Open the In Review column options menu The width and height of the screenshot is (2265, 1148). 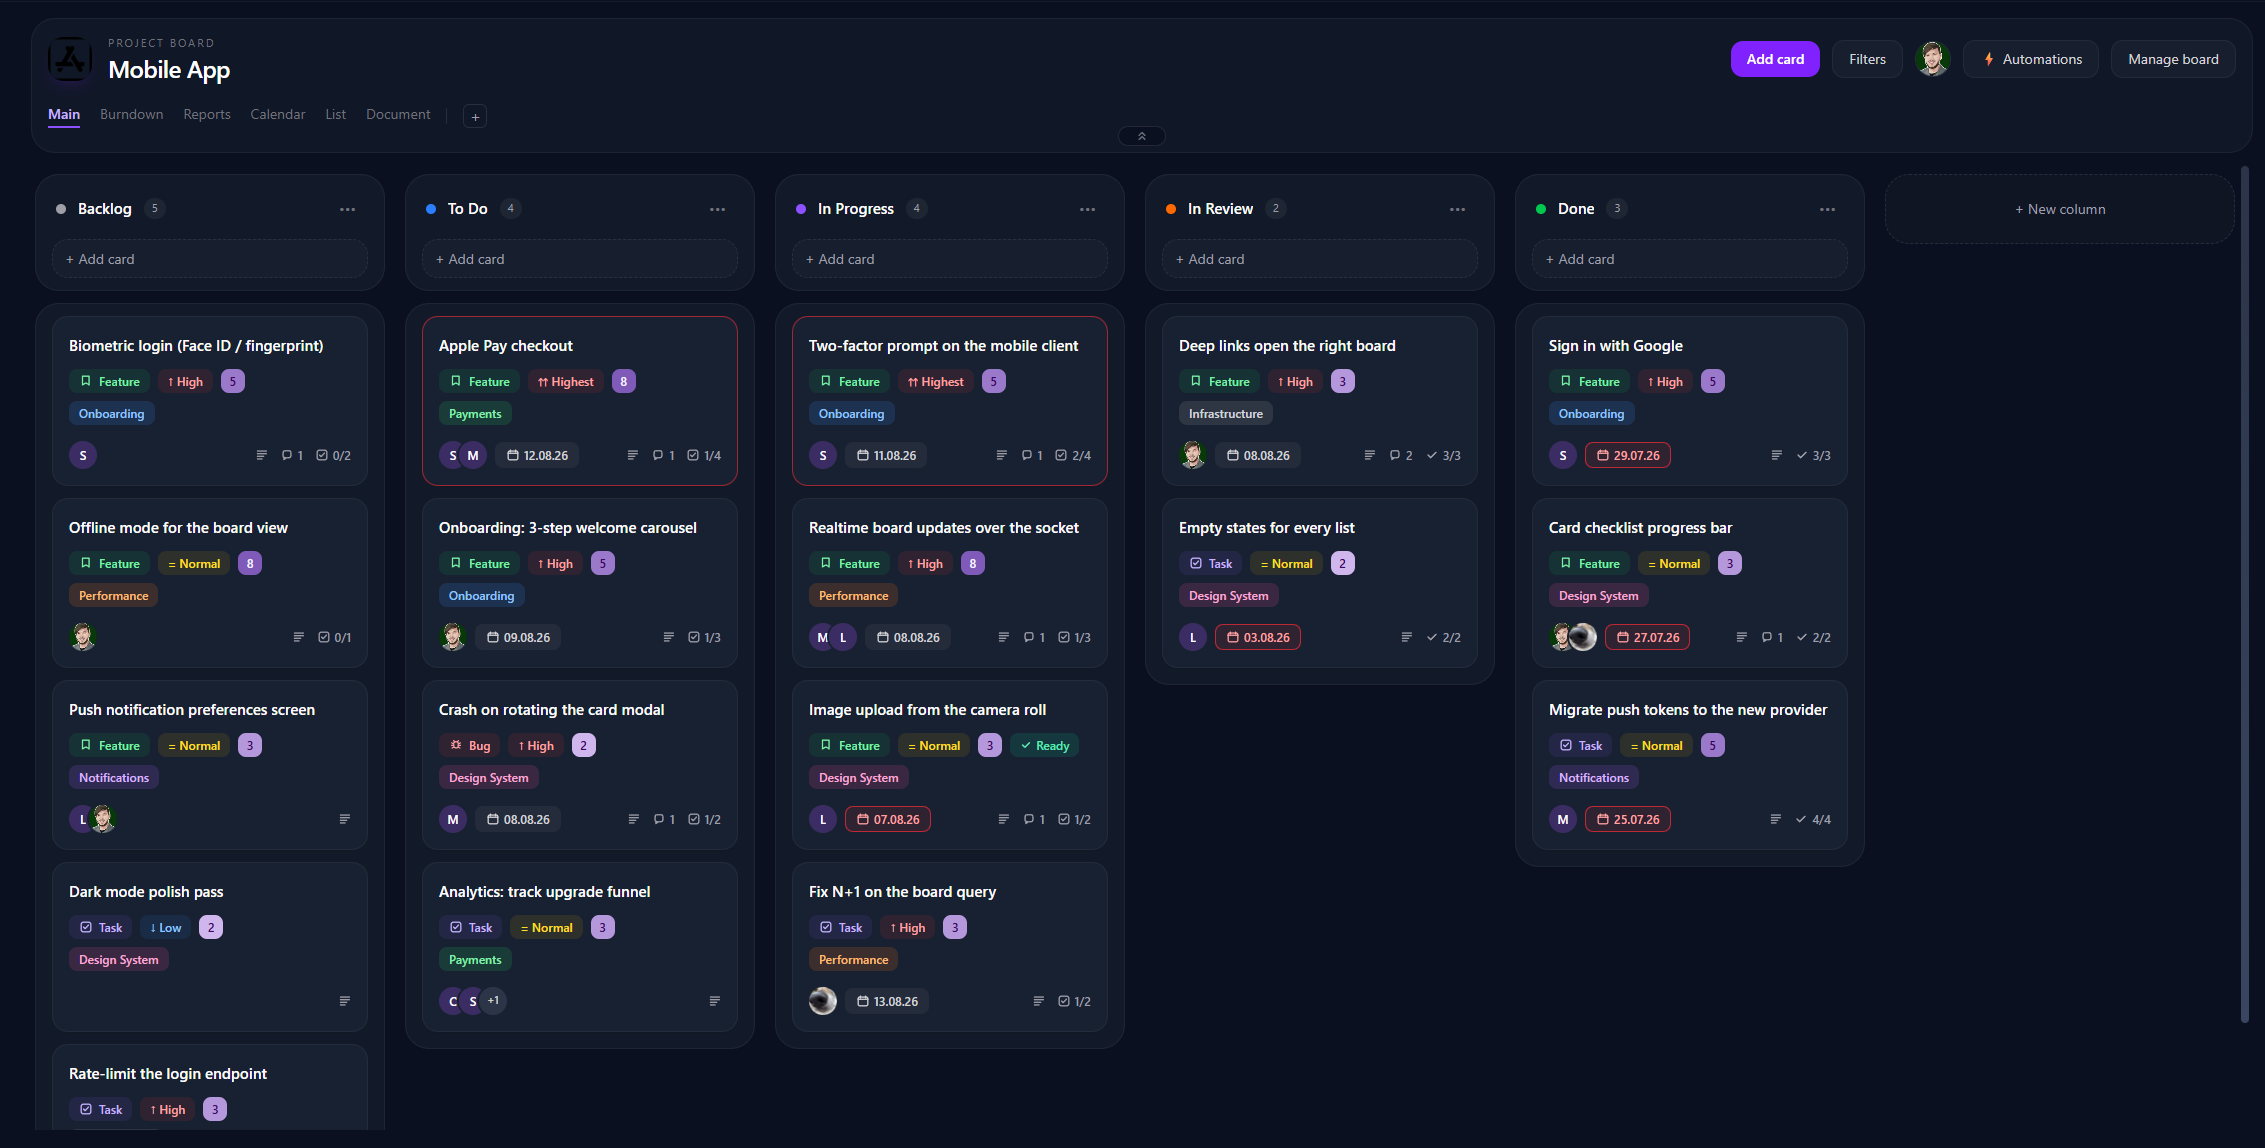1457,209
